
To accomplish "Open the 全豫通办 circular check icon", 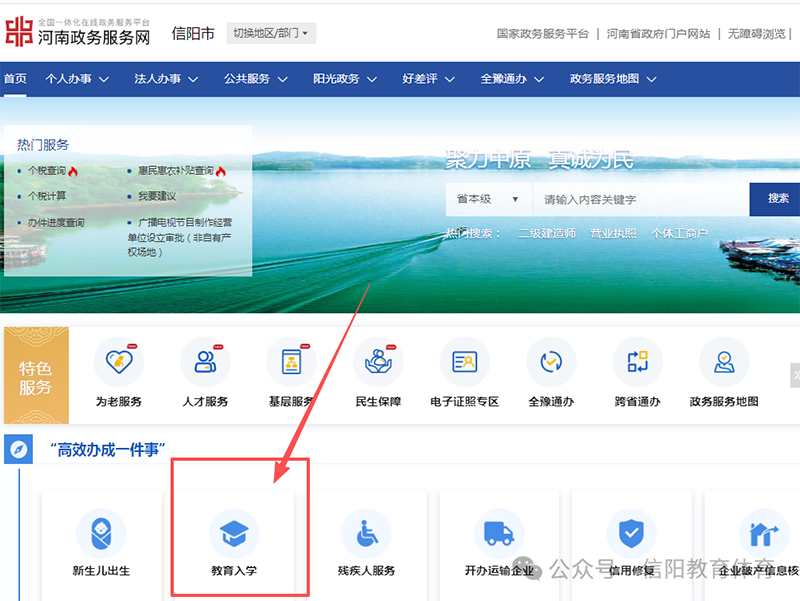I will coord(551,362).
